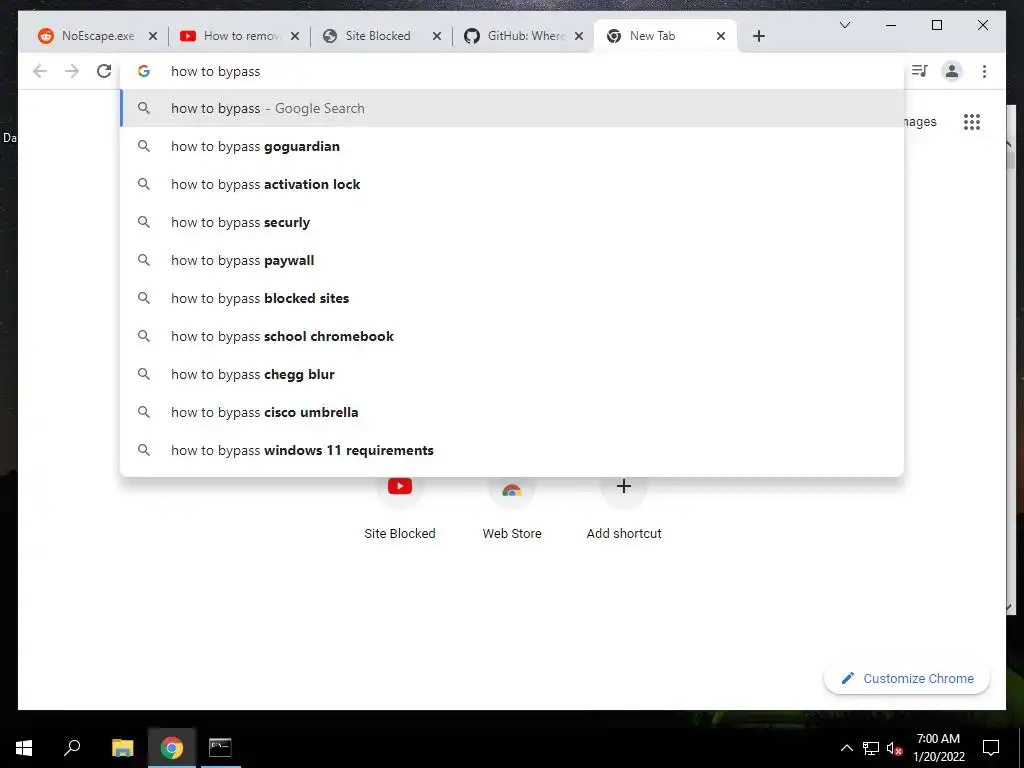The height and width of the screenshot is (768, 1024).
Task: Click the muted volume tray icon
Action: [895, 748]
